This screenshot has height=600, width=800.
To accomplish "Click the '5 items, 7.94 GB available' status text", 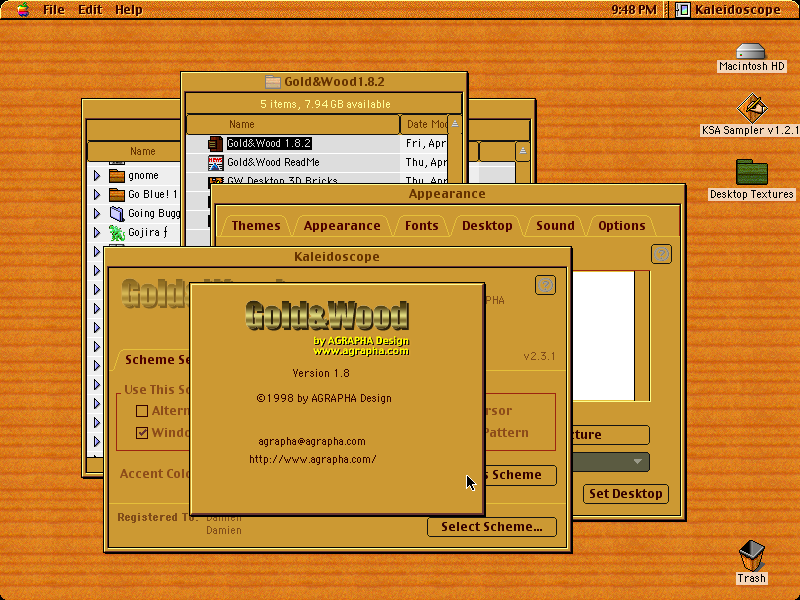I will click(325, 104).
